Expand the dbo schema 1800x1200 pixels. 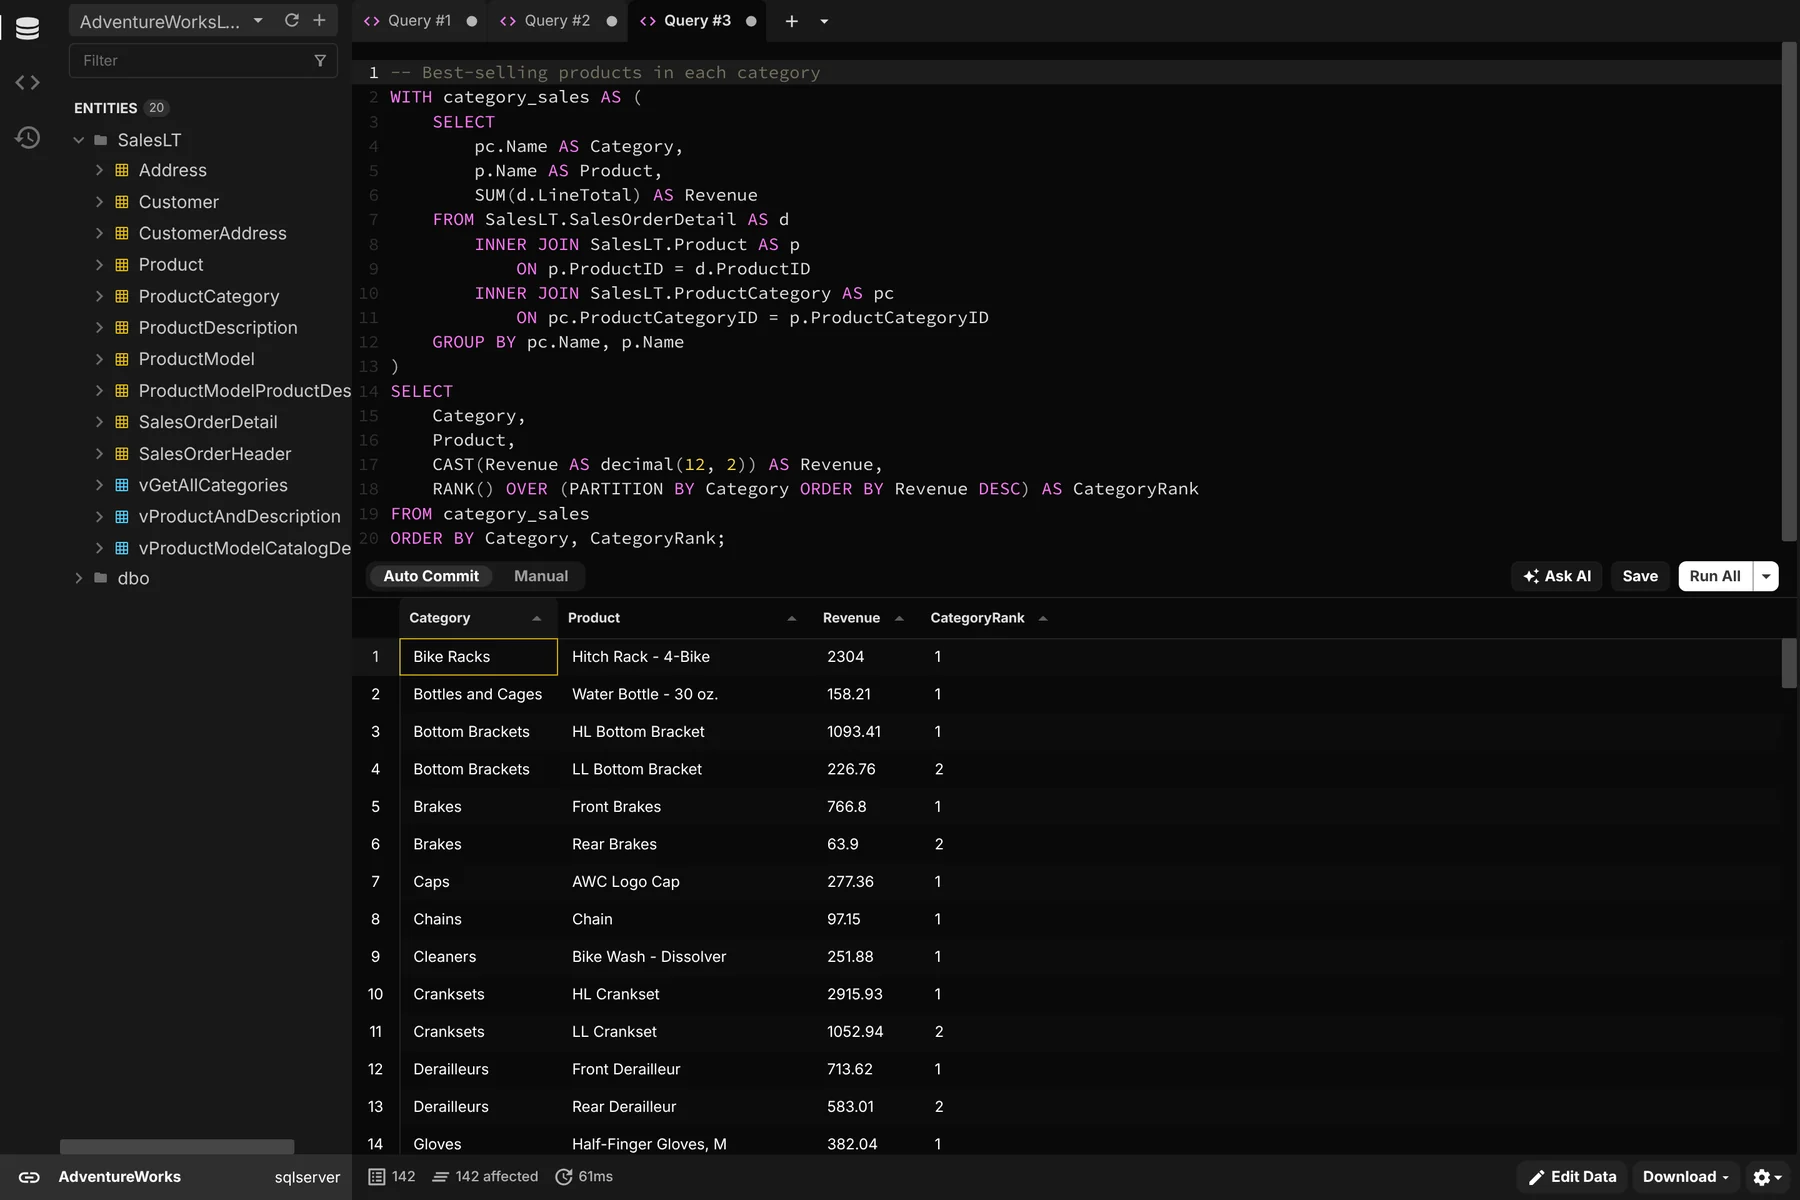click(x=79, y=578)
